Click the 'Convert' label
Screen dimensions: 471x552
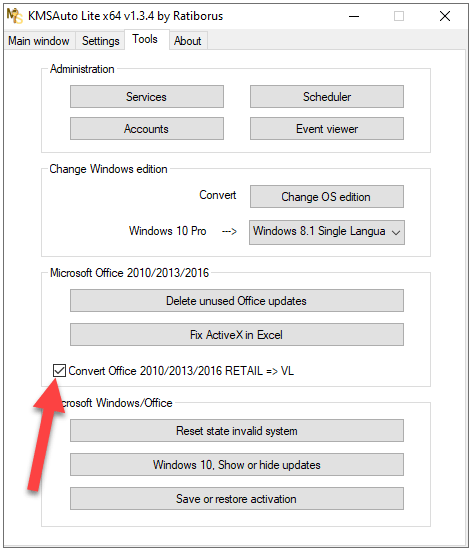click(x=218, y=195)
